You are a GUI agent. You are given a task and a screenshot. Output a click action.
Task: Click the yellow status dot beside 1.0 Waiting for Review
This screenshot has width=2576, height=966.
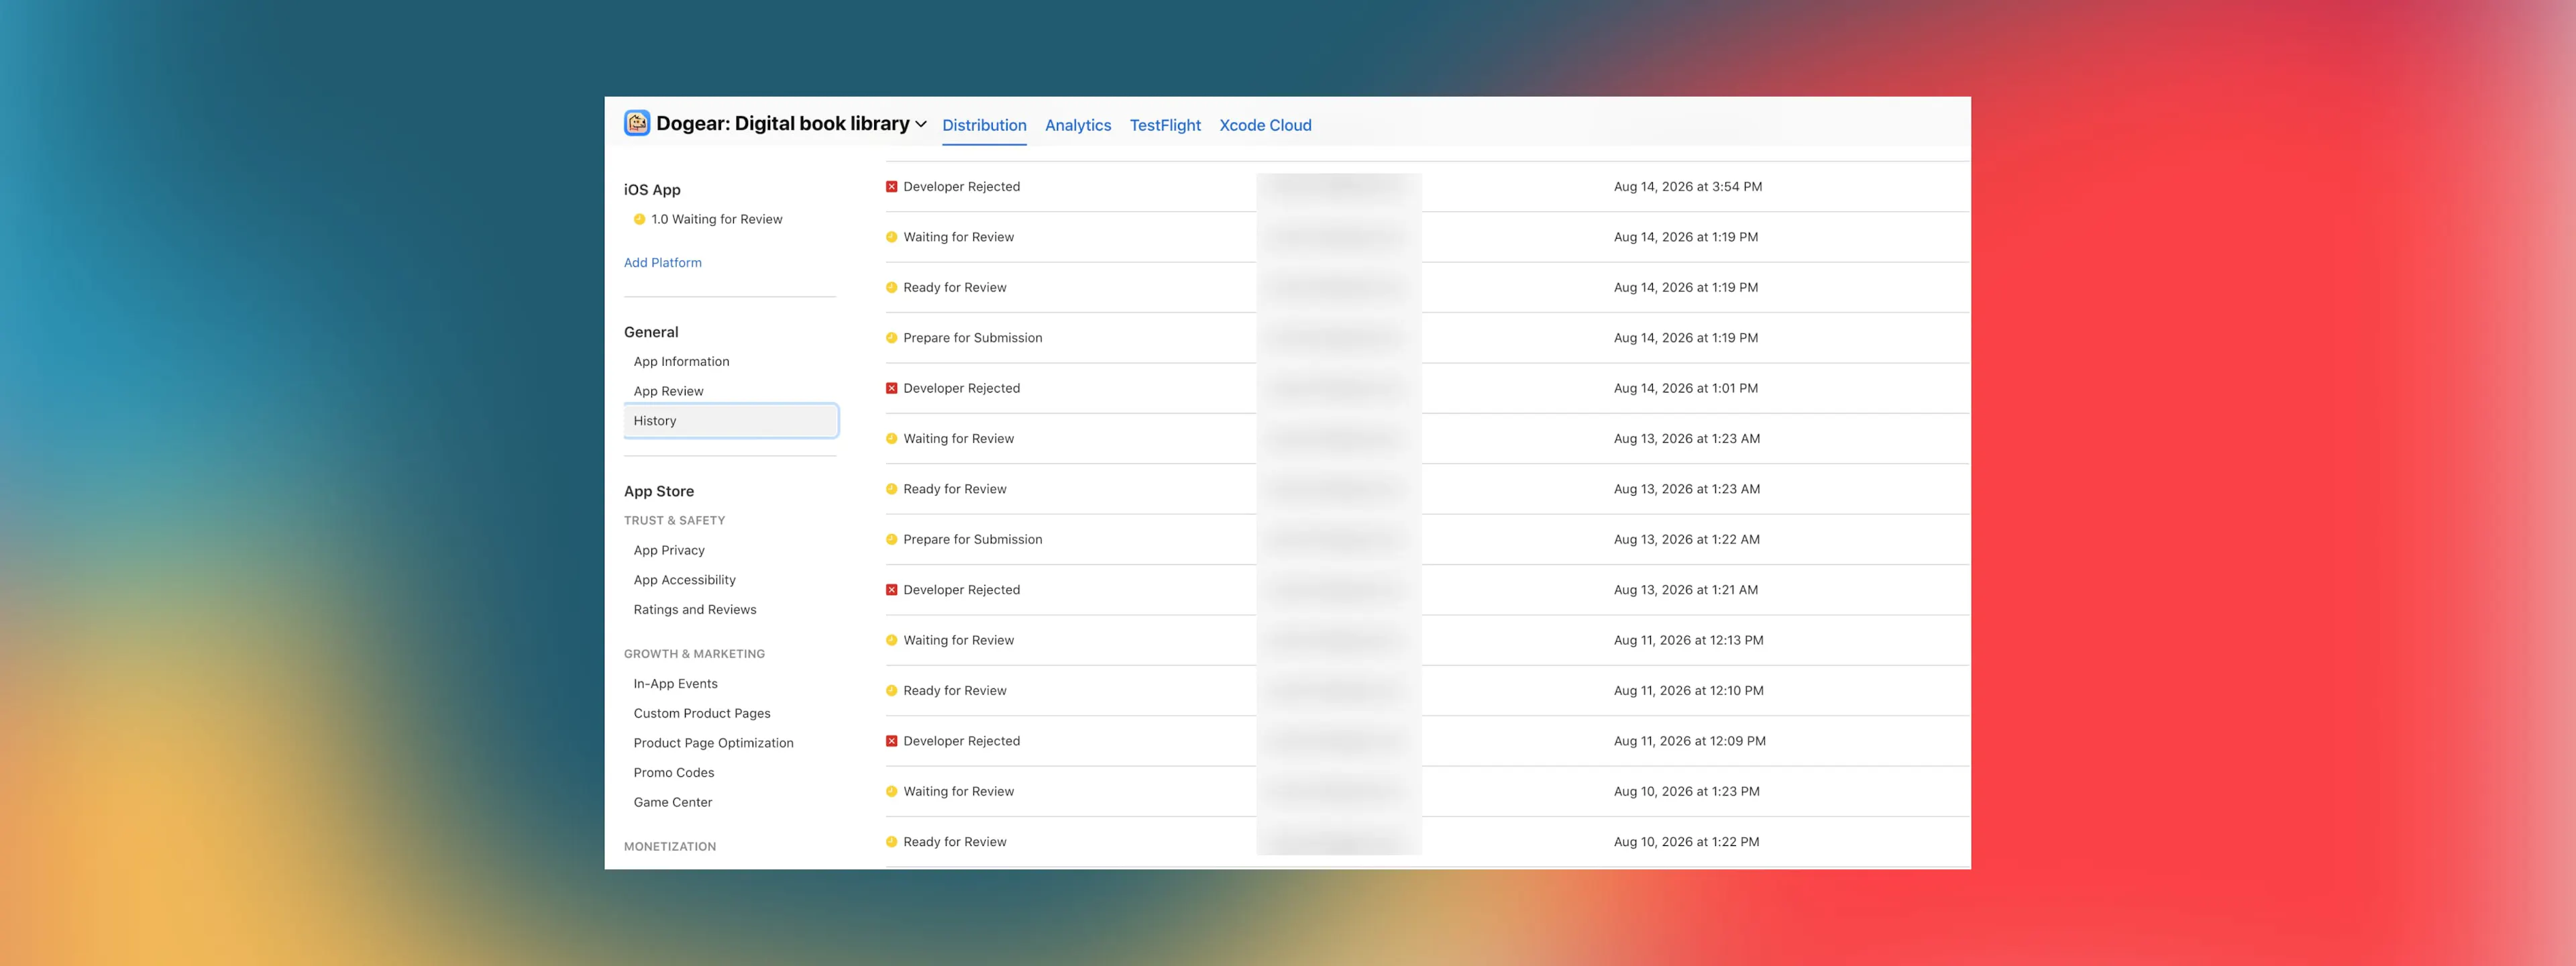point(639,219)
